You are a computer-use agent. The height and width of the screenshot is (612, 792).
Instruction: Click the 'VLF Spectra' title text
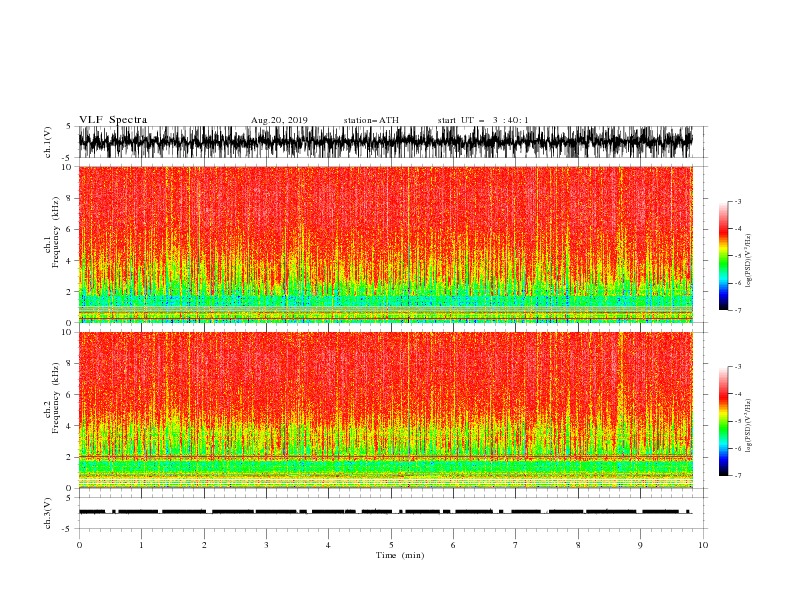pos(113,120)
